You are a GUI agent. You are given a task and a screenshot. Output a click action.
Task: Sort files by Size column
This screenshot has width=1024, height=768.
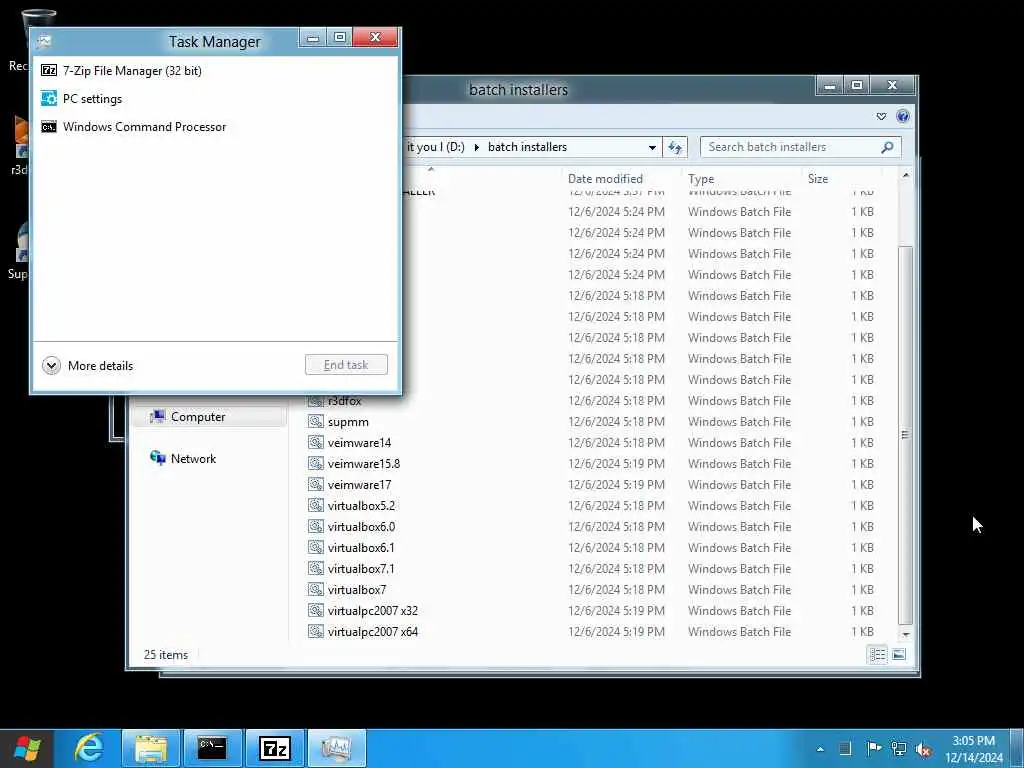point(818,179)
